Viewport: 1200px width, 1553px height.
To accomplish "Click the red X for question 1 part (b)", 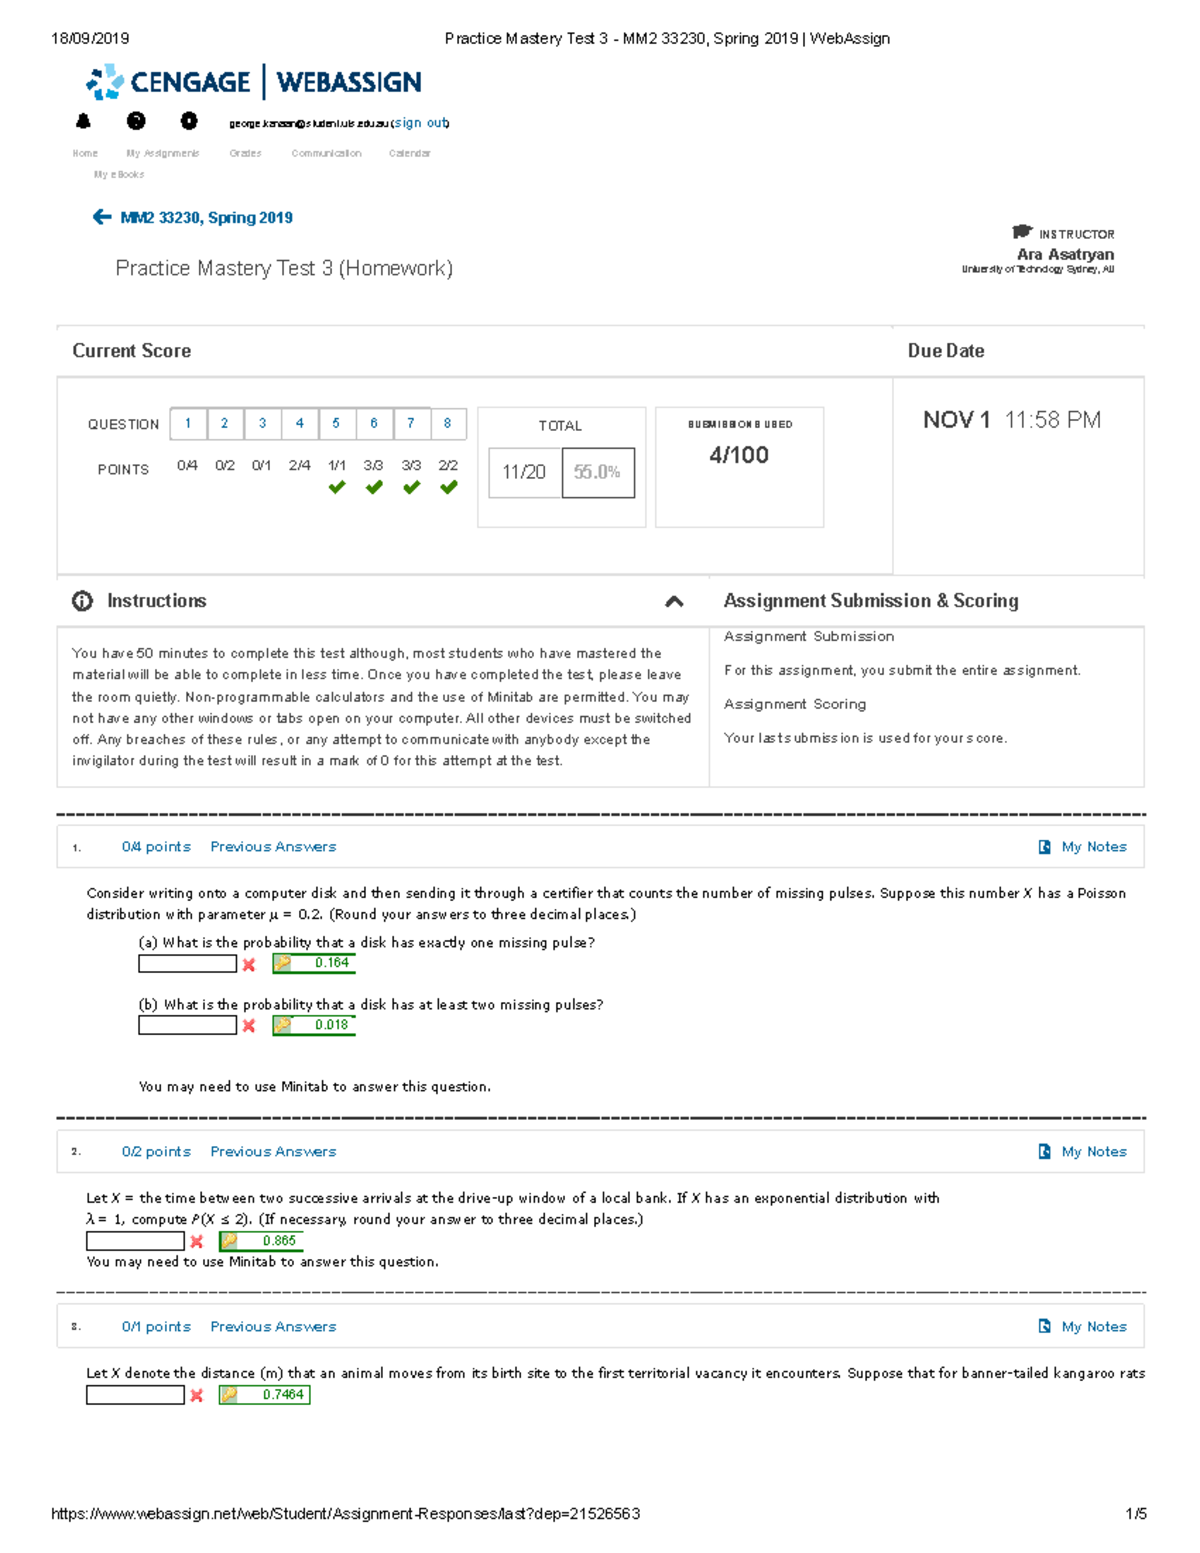I will pos(248,1025).
